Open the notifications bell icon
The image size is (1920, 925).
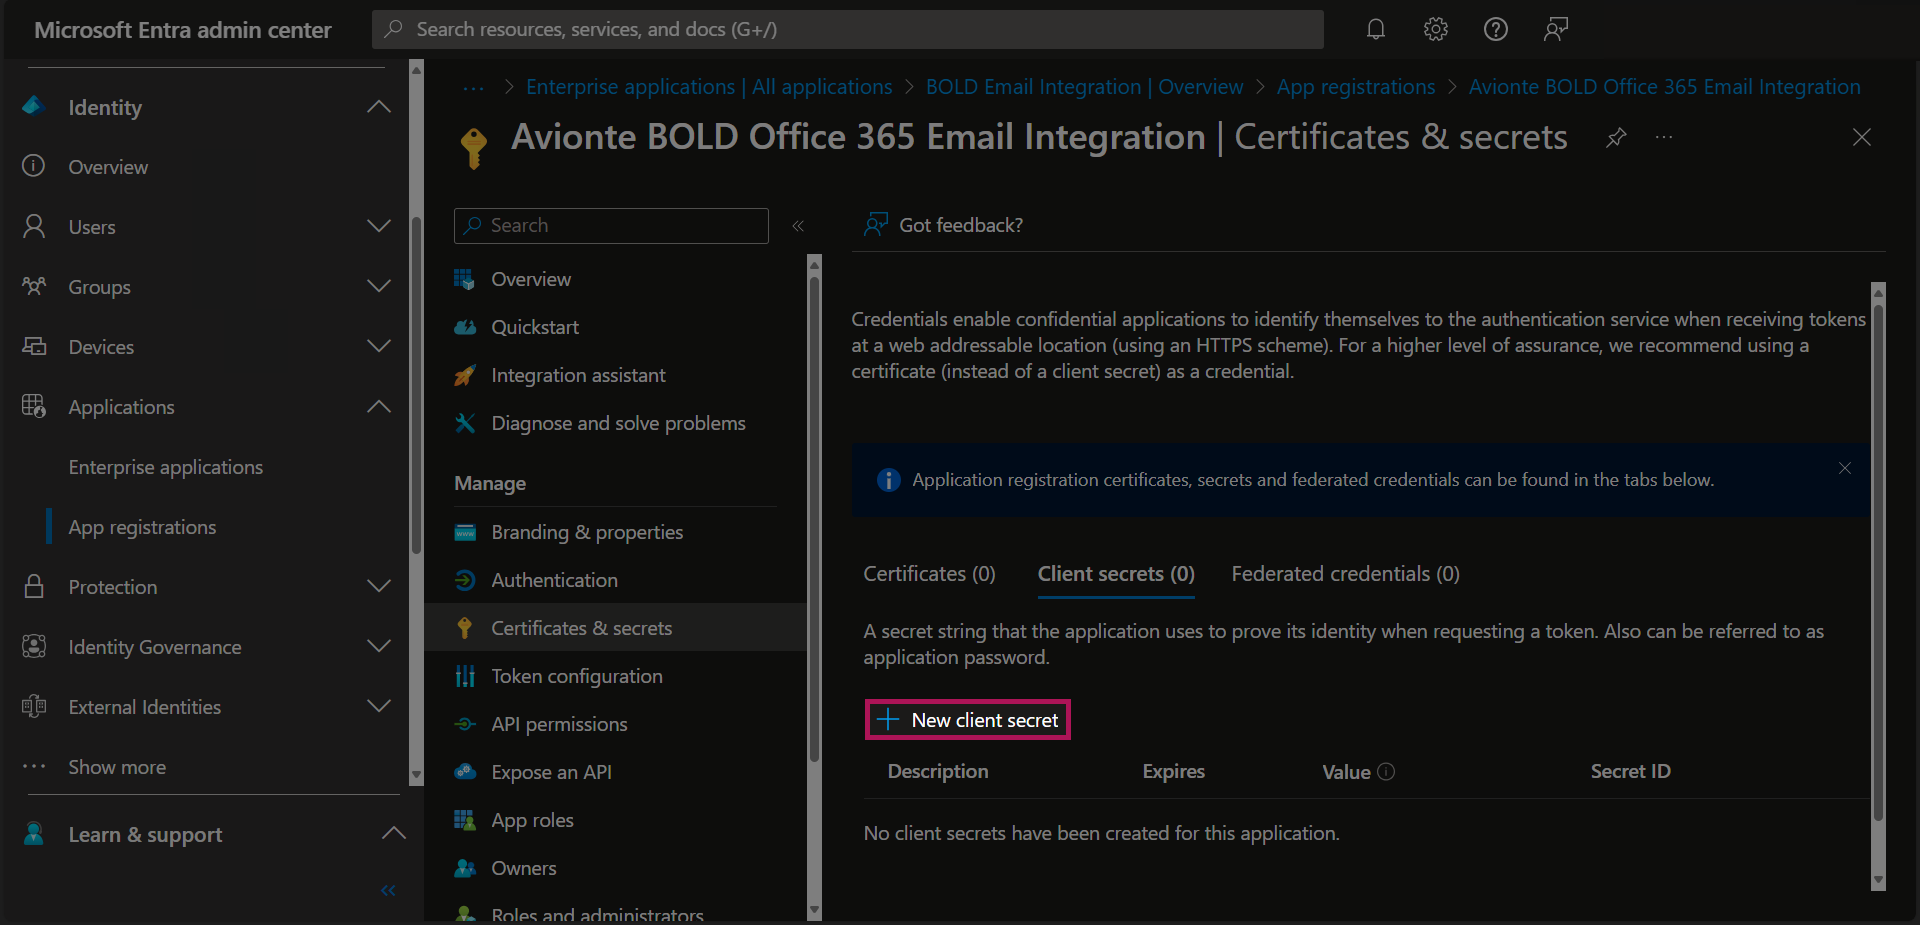click(x=1376, y=29)
